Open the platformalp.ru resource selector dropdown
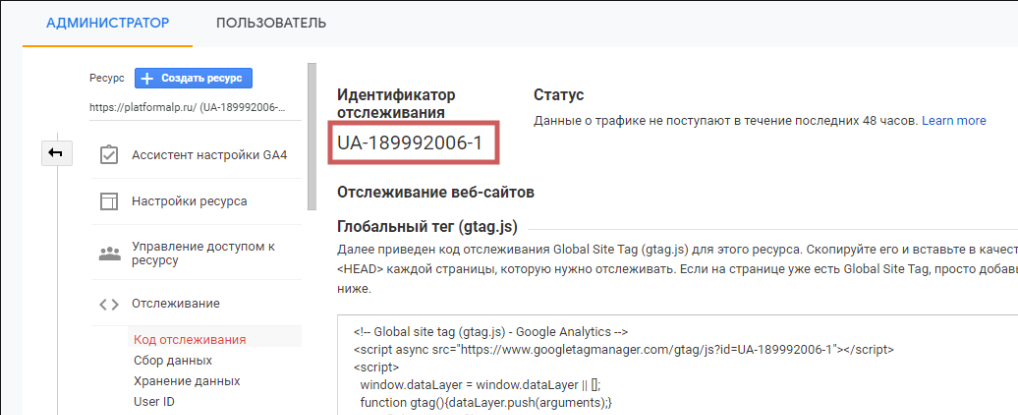Viewport: 1018px width, 415px height. point(188,107)
